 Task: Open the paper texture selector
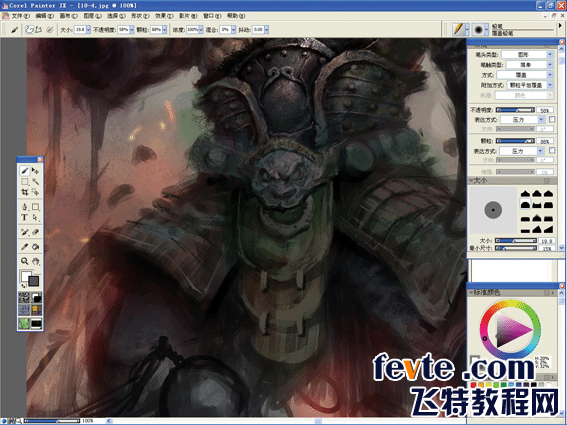(x=24, y=298)
